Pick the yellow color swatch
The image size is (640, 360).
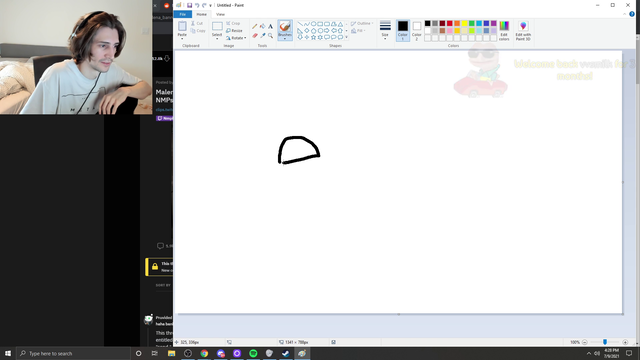[x=464, y=23]
